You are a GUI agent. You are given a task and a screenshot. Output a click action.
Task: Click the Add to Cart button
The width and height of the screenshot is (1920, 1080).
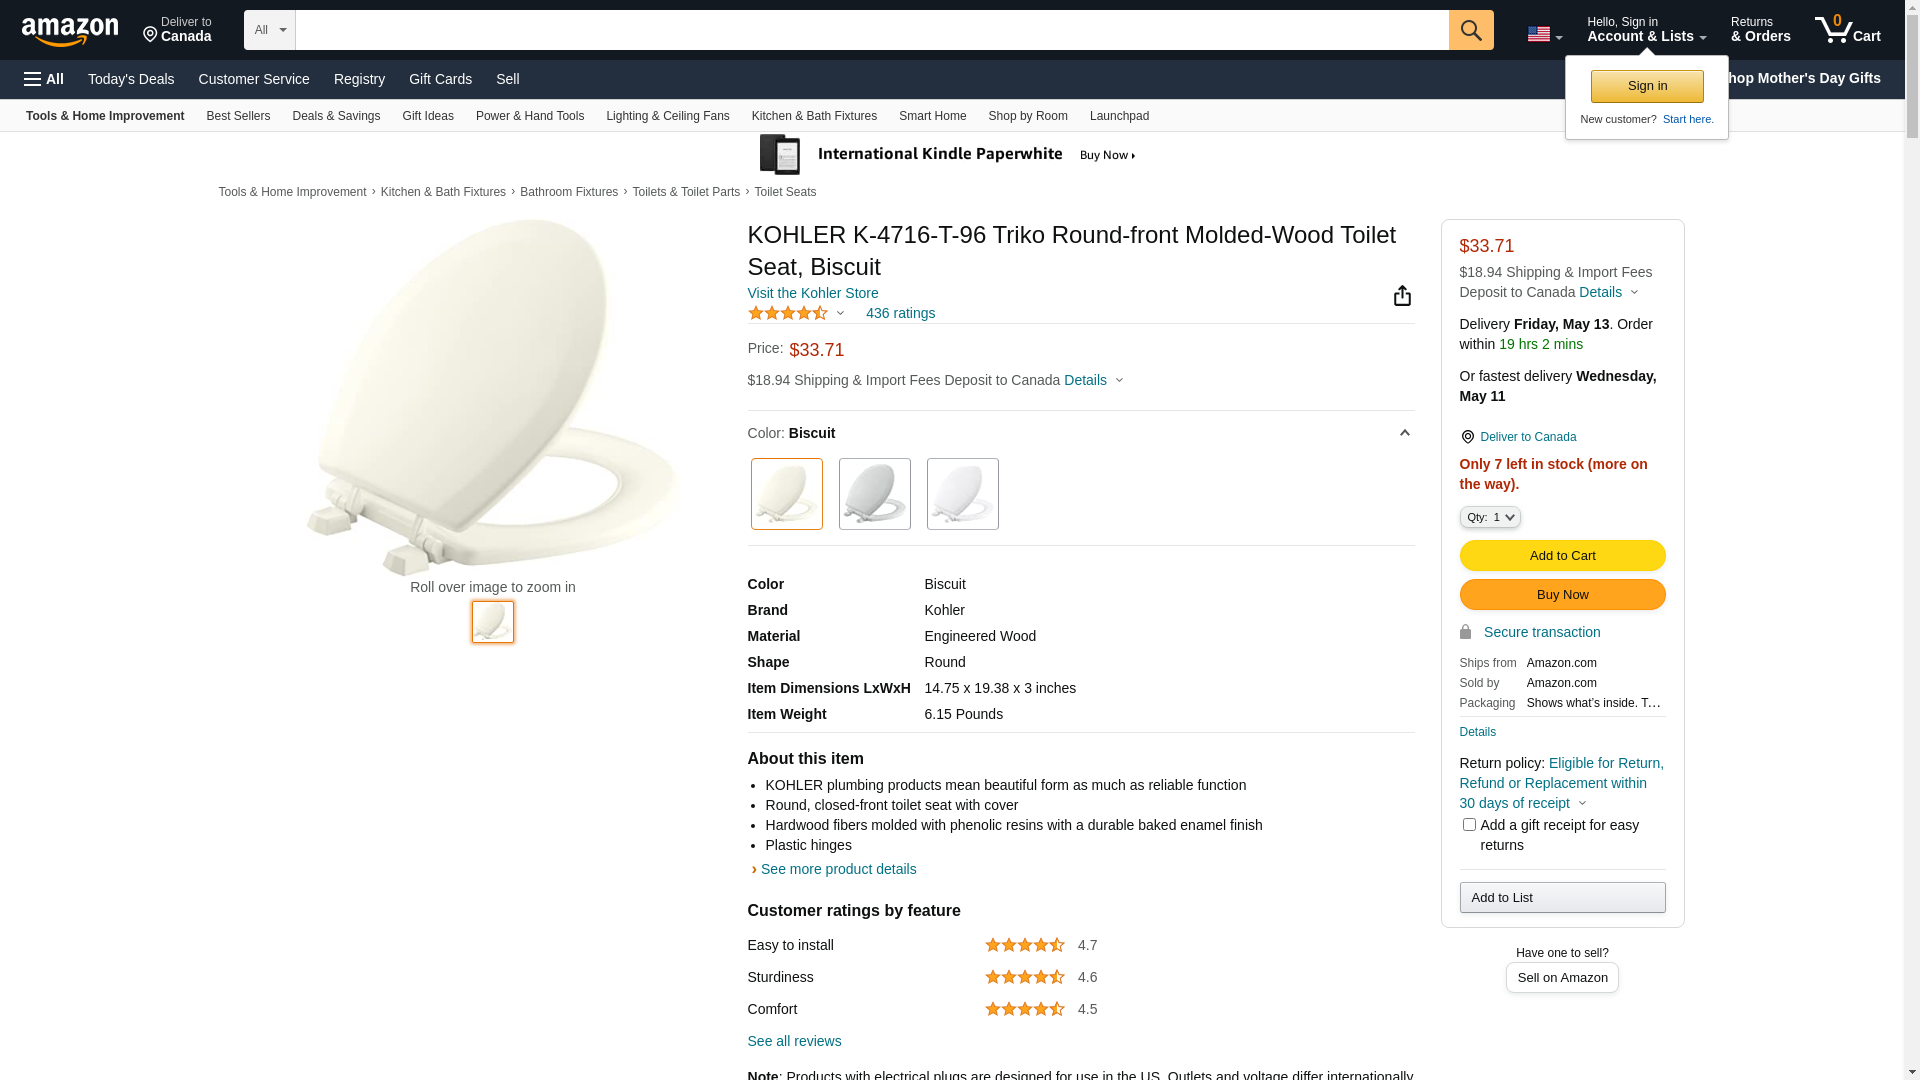(1562, 556)
